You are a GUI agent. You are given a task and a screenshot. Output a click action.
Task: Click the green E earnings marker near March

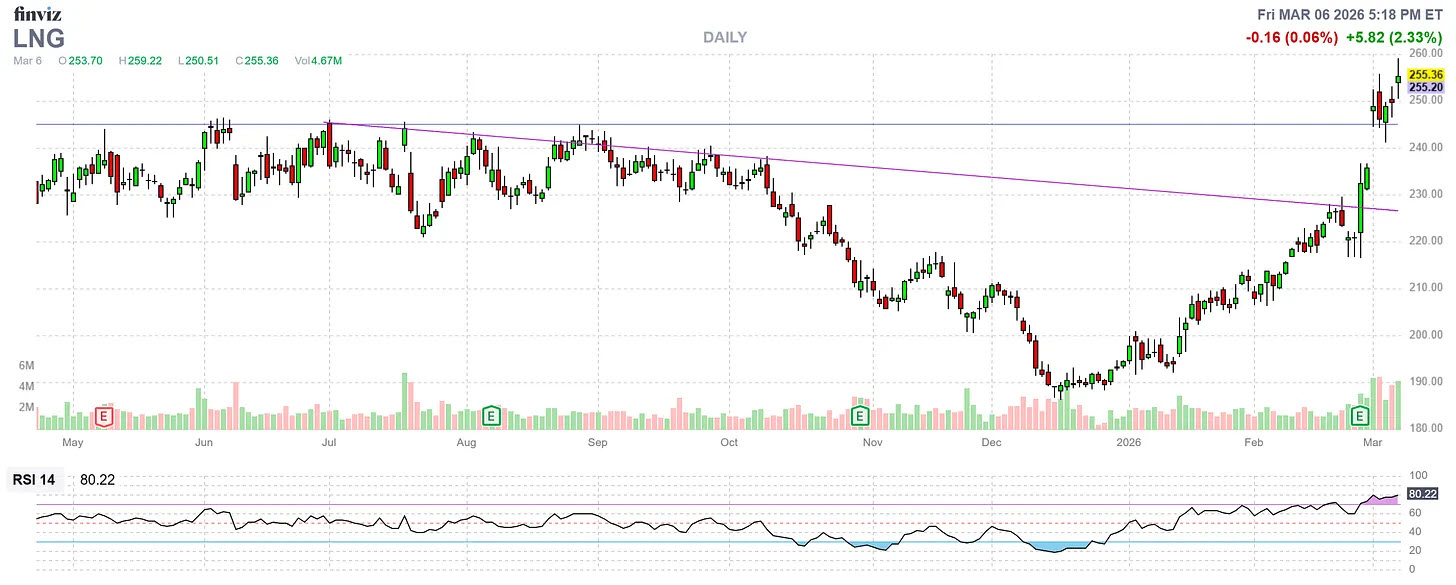[x=1359, y=413]
